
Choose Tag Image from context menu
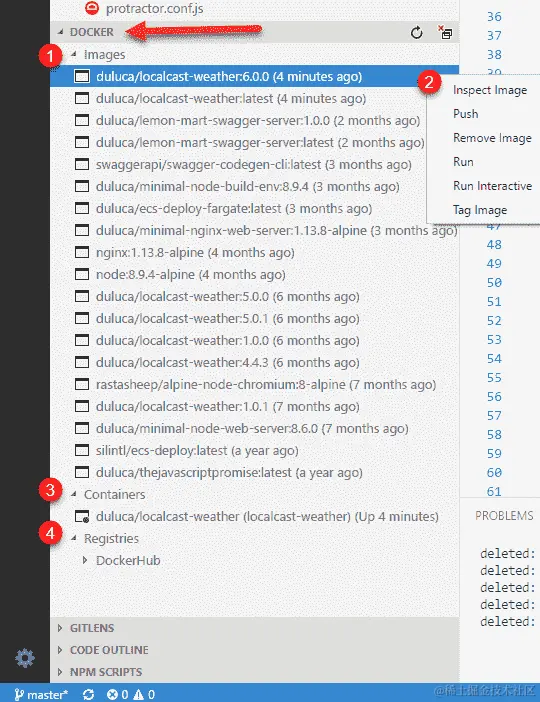pyautogui.click(x=480, y=210)
